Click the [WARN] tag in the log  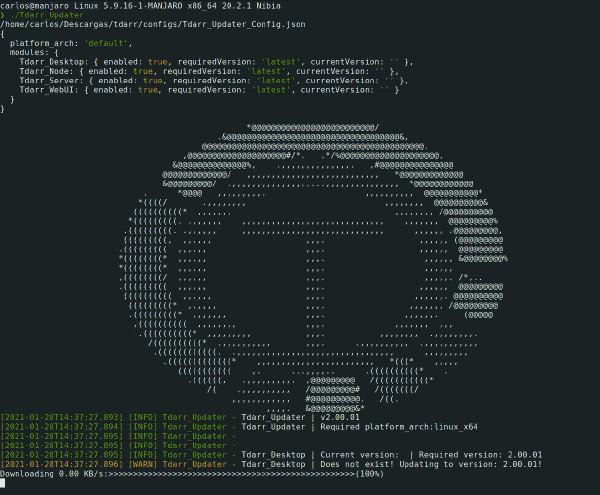click(143, 464)
